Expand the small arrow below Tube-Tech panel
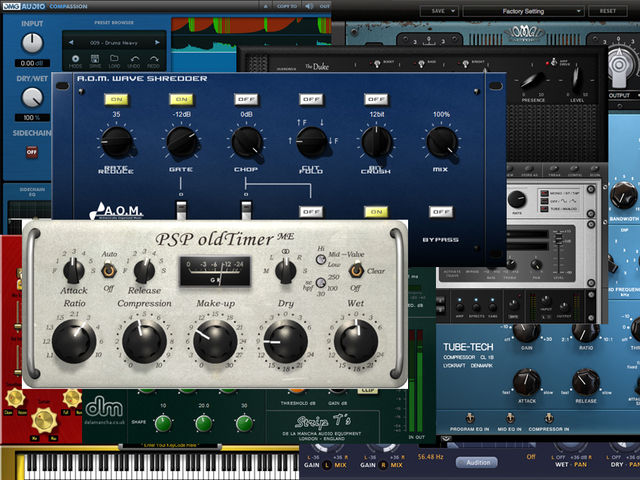 click(x=446, y=439)
